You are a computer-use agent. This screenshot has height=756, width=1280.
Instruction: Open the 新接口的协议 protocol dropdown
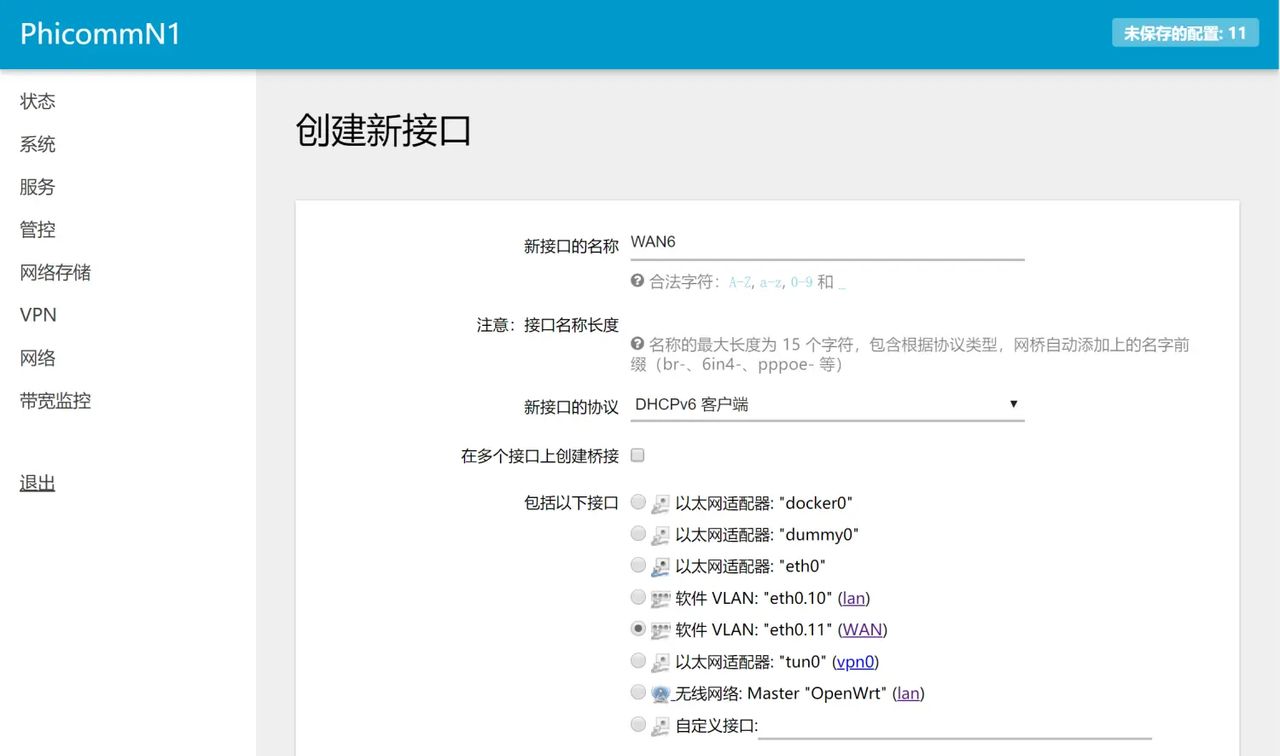tap(827, 404)
